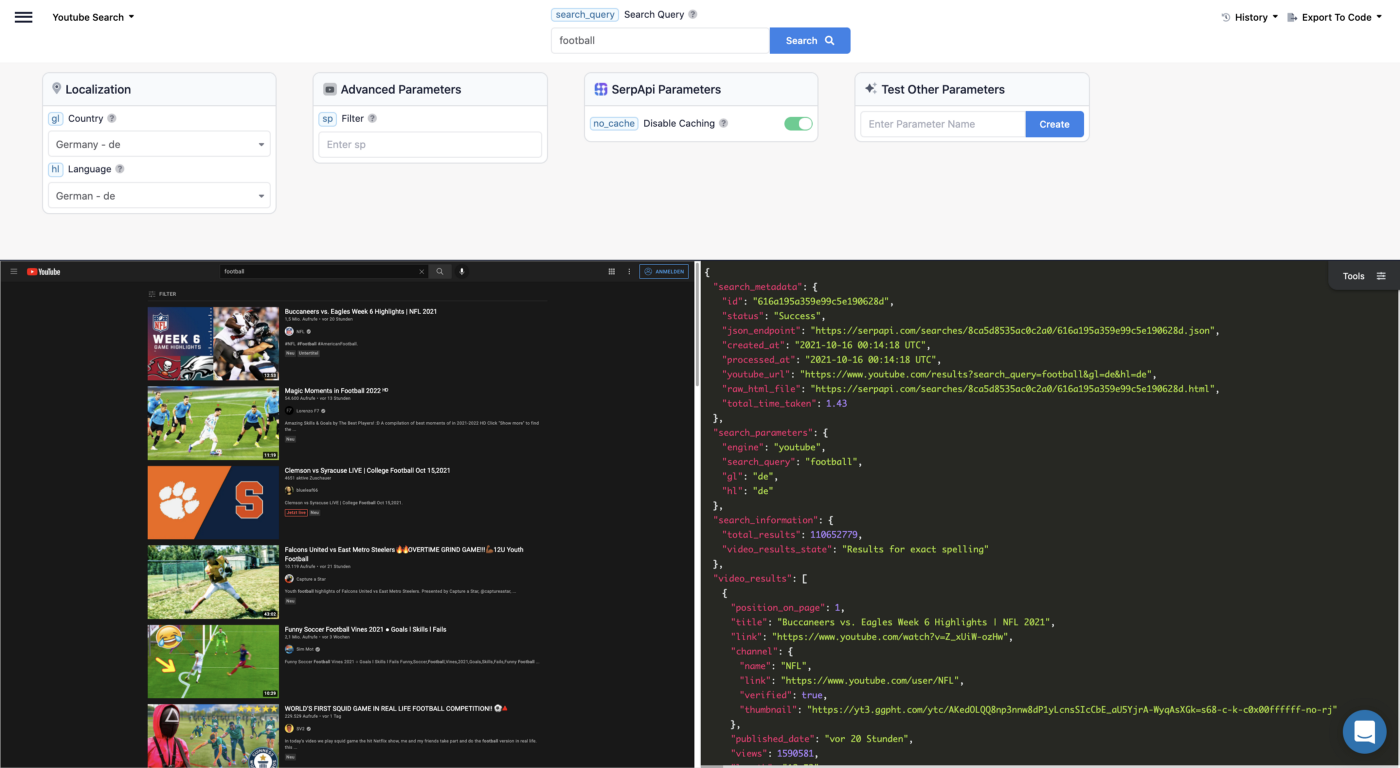The width and height of the screenshot is (1400, 768).
Task: Open the Youtube Search engine dropdown
Action: [93, 17]
